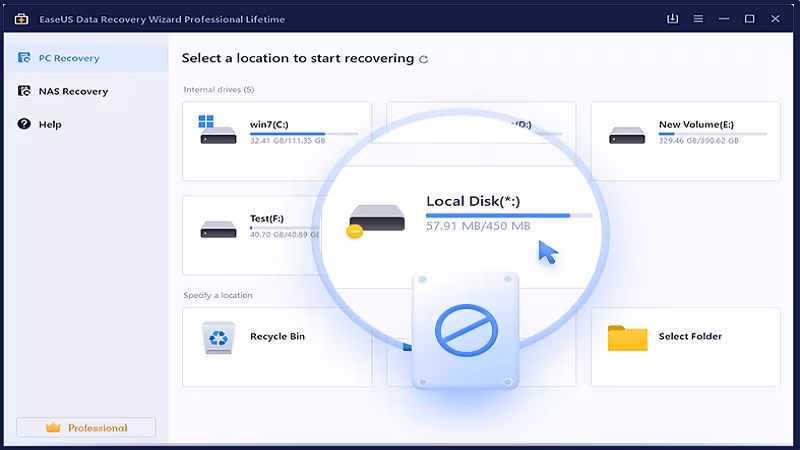Open the Help section

pyautogui.click(x=86, y=124)
